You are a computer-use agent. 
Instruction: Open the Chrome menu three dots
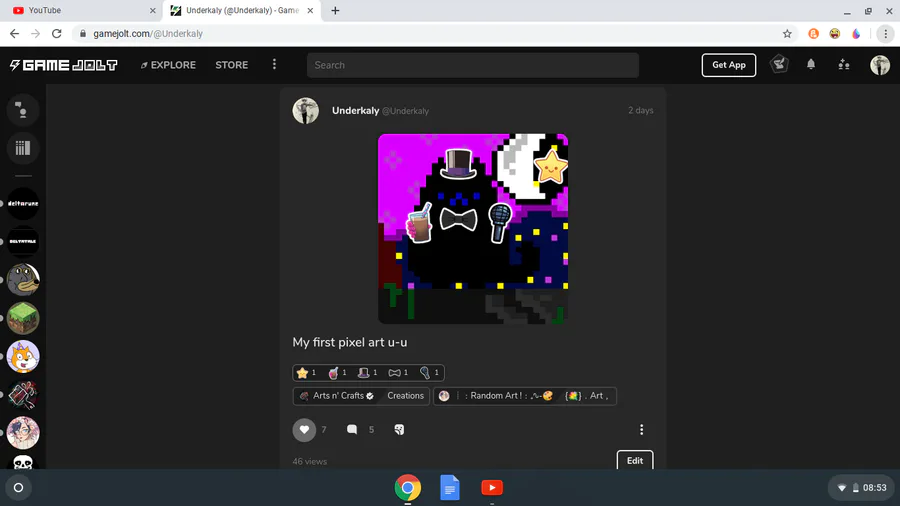(885, 34)
